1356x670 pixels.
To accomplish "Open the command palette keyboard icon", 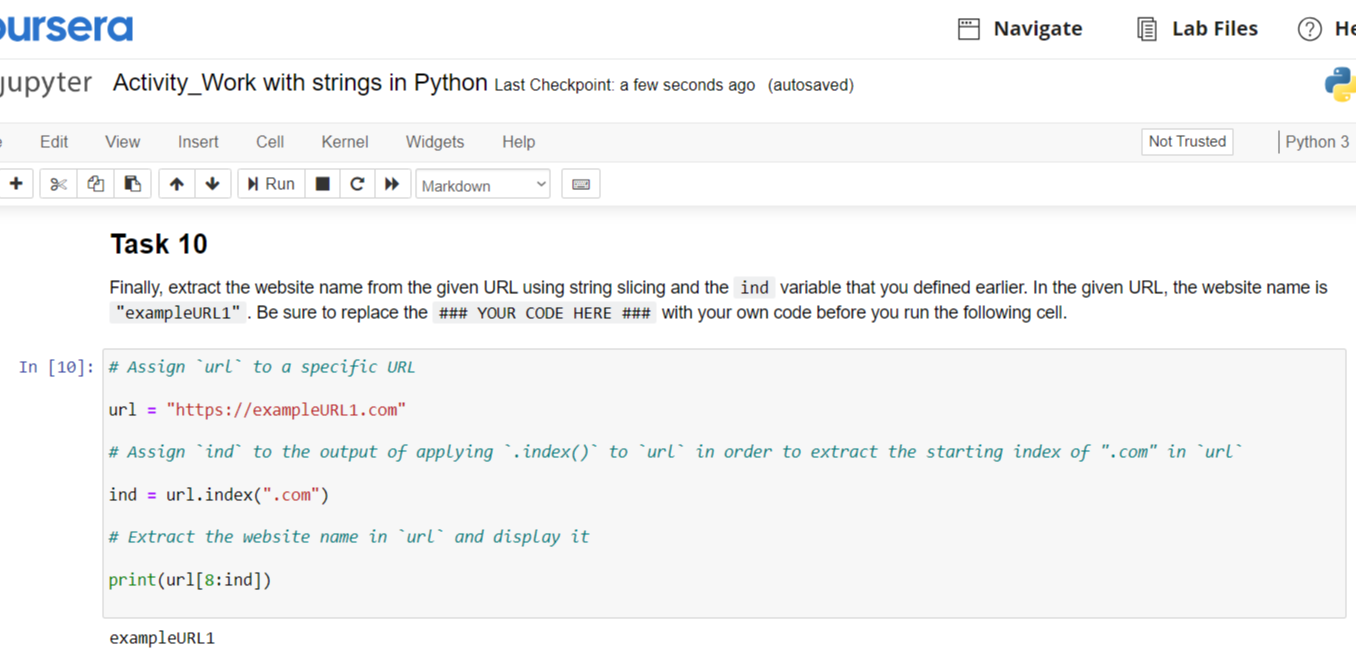I will point(581,184).
